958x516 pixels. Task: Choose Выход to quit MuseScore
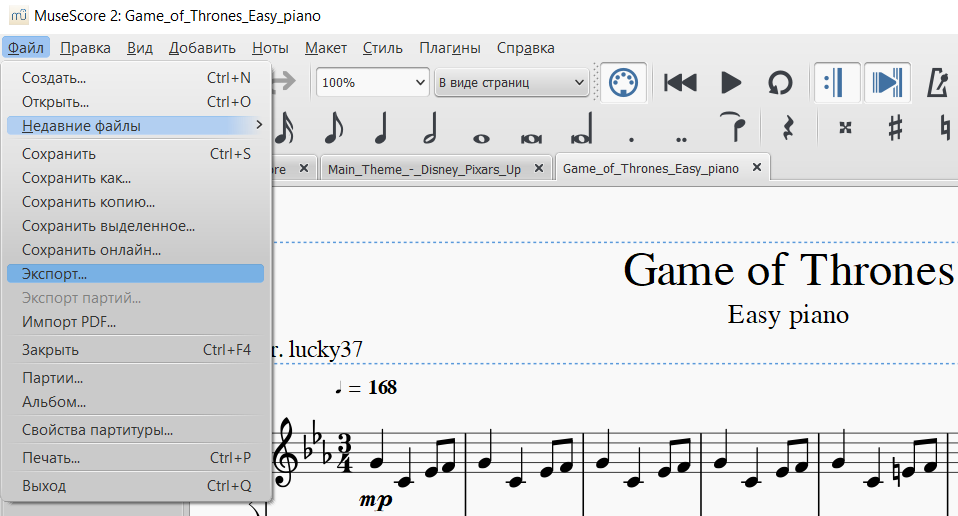pos(136,486)
